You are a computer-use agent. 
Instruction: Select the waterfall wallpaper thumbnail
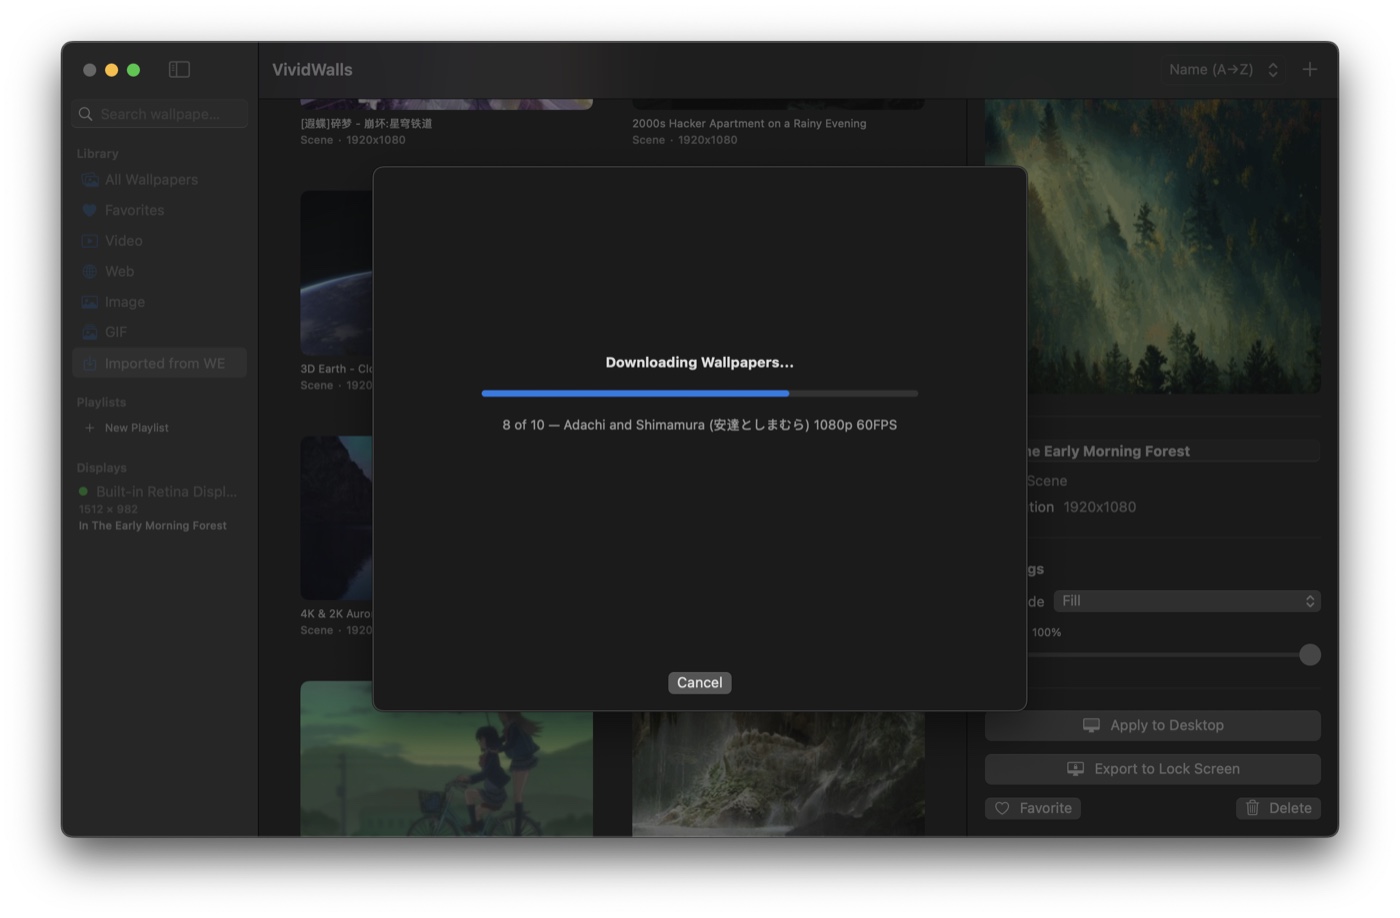778,772
